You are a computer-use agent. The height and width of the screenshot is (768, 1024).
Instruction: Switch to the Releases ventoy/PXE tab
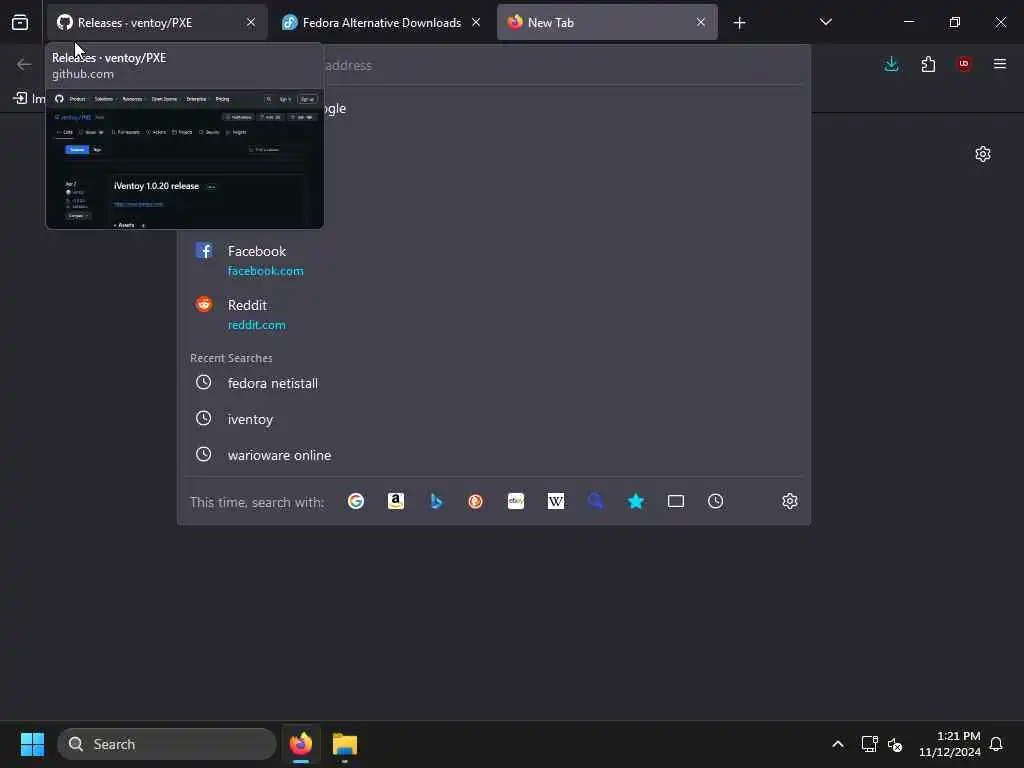[x=157, y=23]
